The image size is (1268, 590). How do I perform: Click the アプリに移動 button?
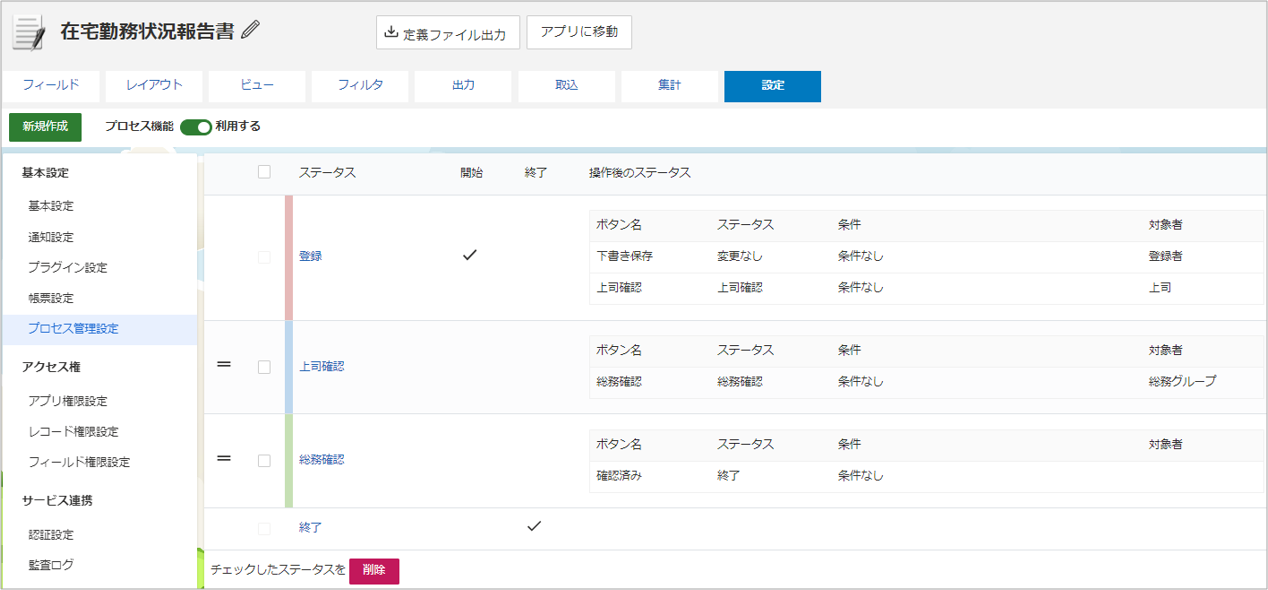tap(579, 32)
